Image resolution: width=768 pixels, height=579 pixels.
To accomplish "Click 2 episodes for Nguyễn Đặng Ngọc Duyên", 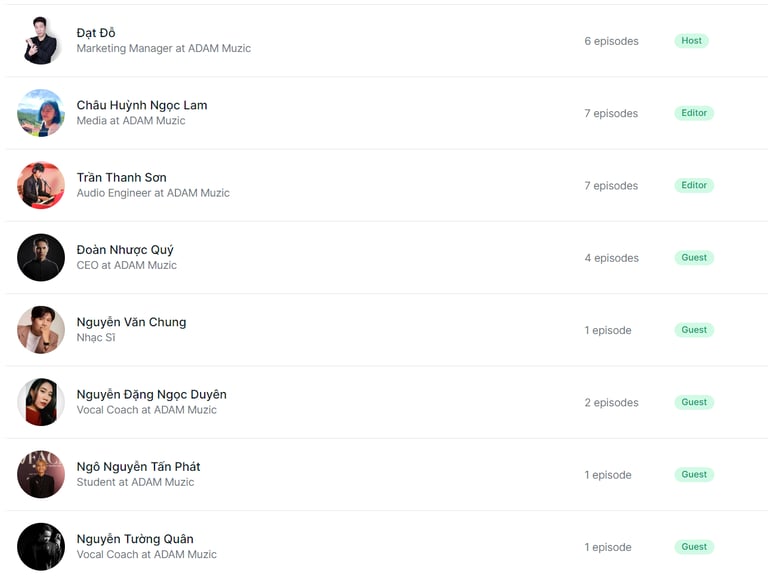I will [611, 403].
